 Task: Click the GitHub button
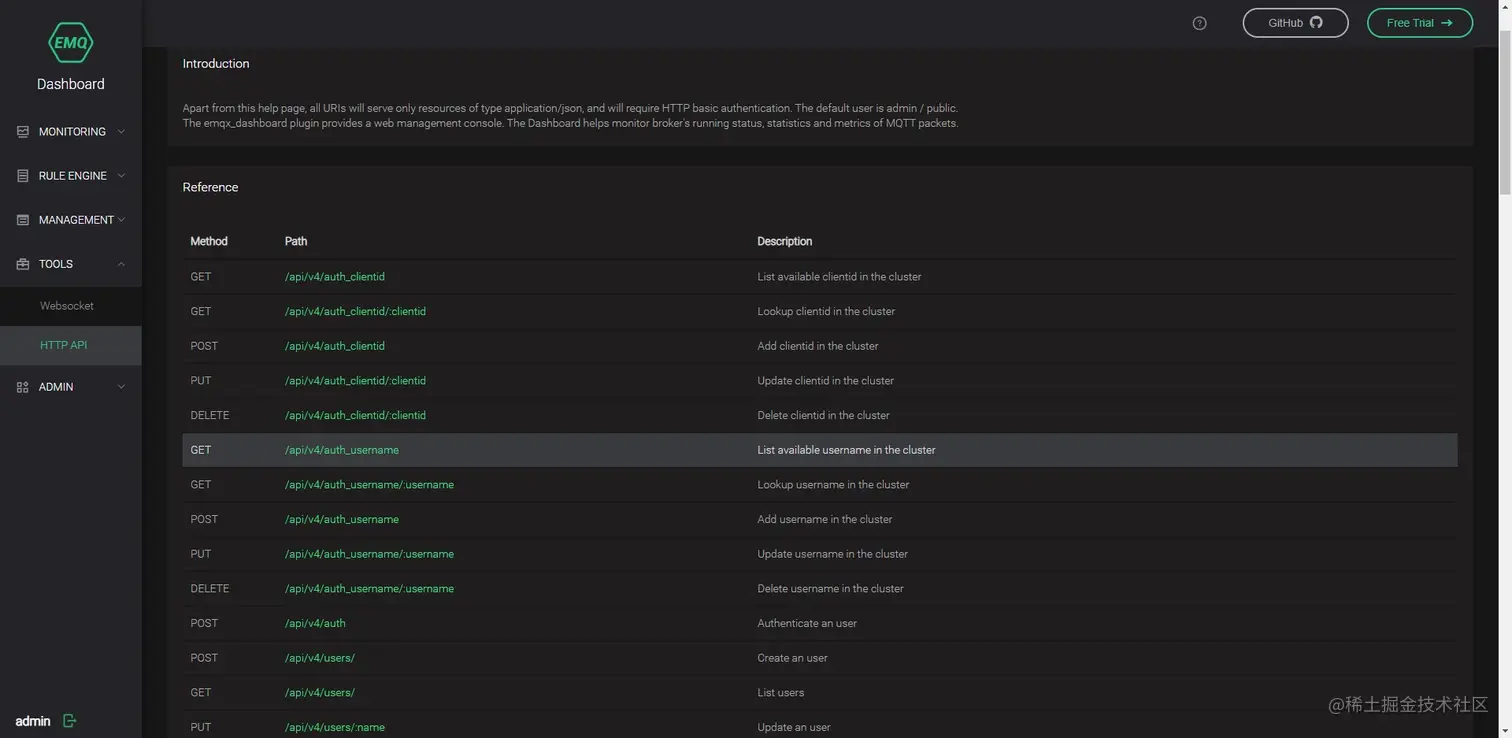pyautogui.click(x=1295, y=23)
